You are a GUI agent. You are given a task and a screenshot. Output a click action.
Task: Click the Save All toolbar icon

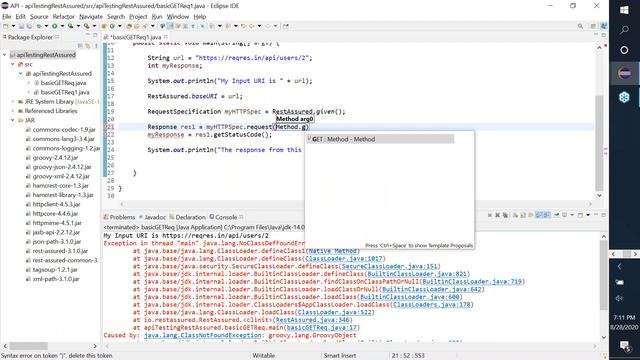click(29, 26)
